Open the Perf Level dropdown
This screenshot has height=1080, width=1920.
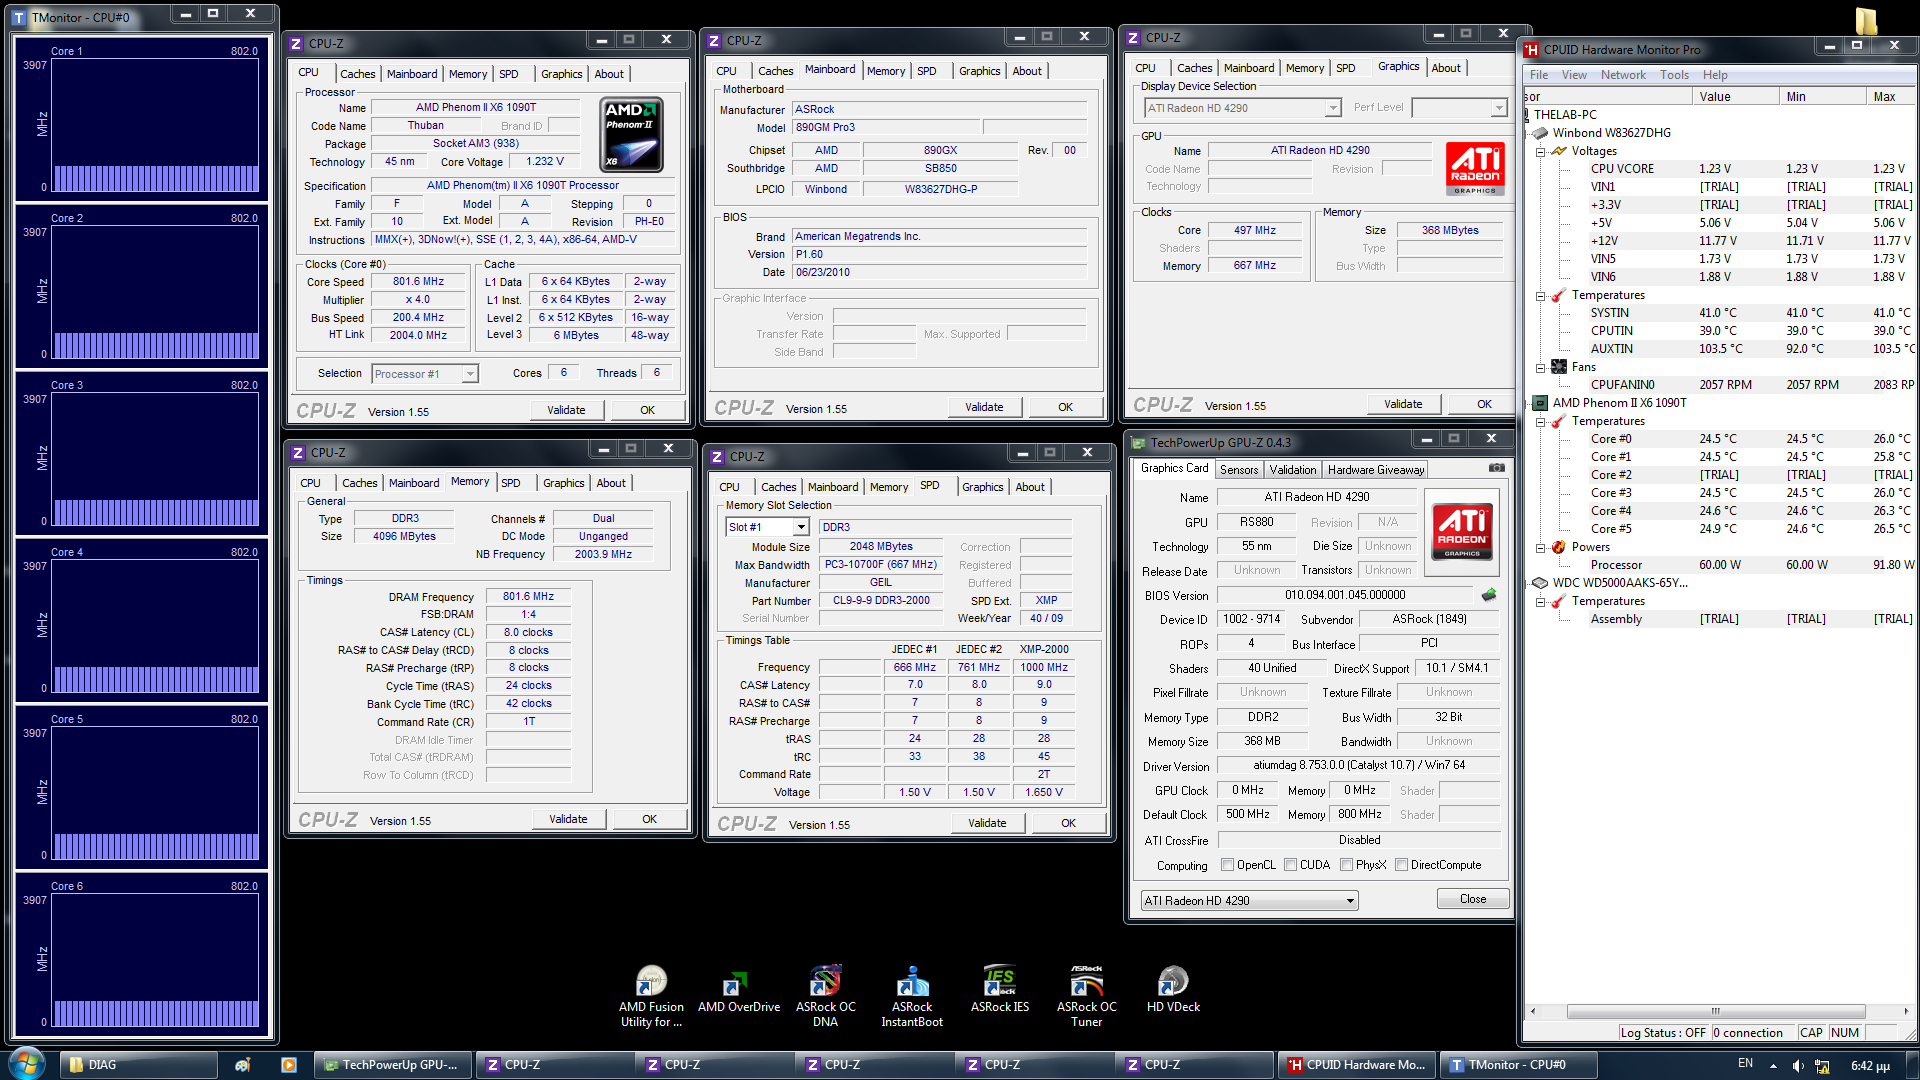pyautogui.click(x=1459, y=108)
